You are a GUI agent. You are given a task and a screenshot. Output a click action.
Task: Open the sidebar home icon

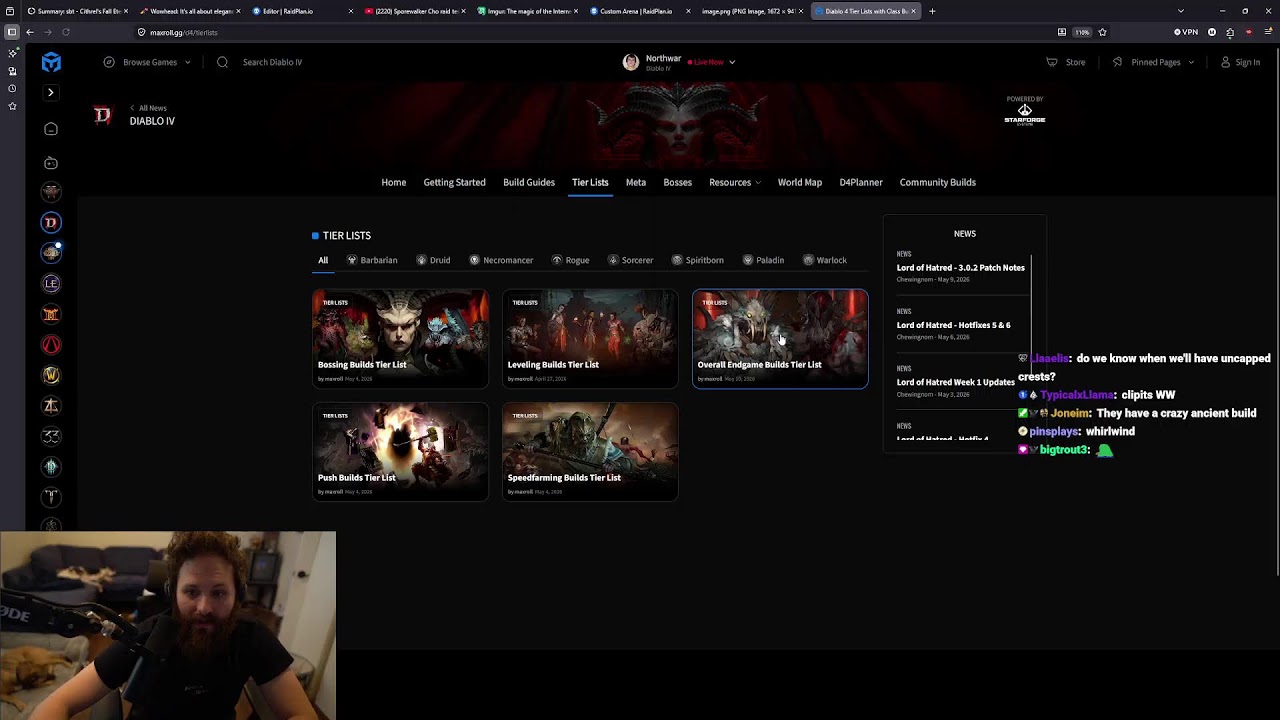point(51,129)
